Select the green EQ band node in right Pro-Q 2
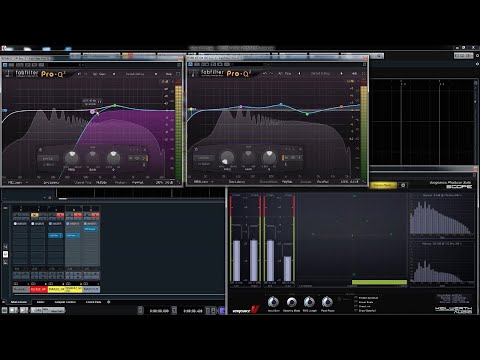Viewport: 480px width, 360px height. [x=307, y=114]
